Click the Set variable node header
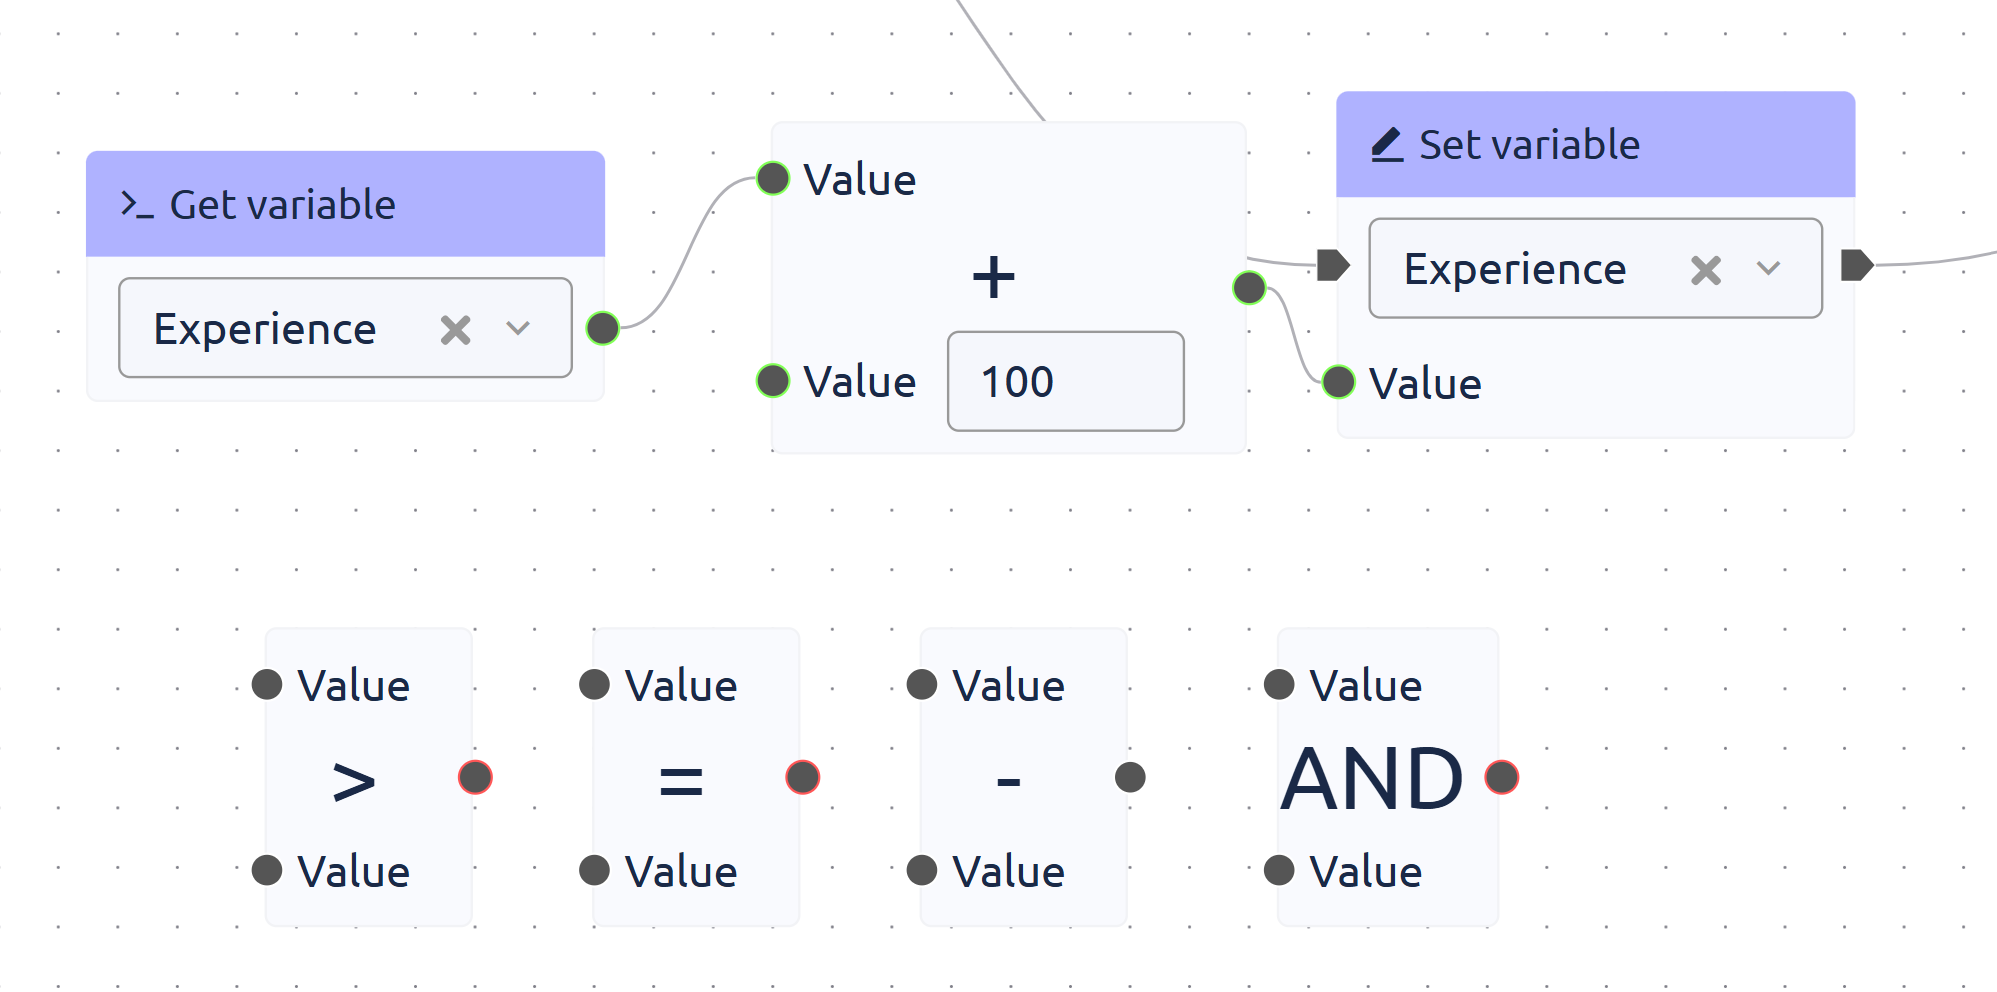This screenshot has width=1997, height=992. point(1700,145)
